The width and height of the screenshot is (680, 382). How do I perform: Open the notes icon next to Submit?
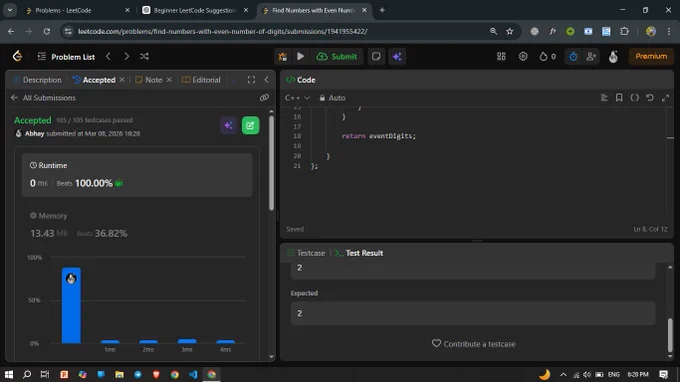click(x=376, y=56)
